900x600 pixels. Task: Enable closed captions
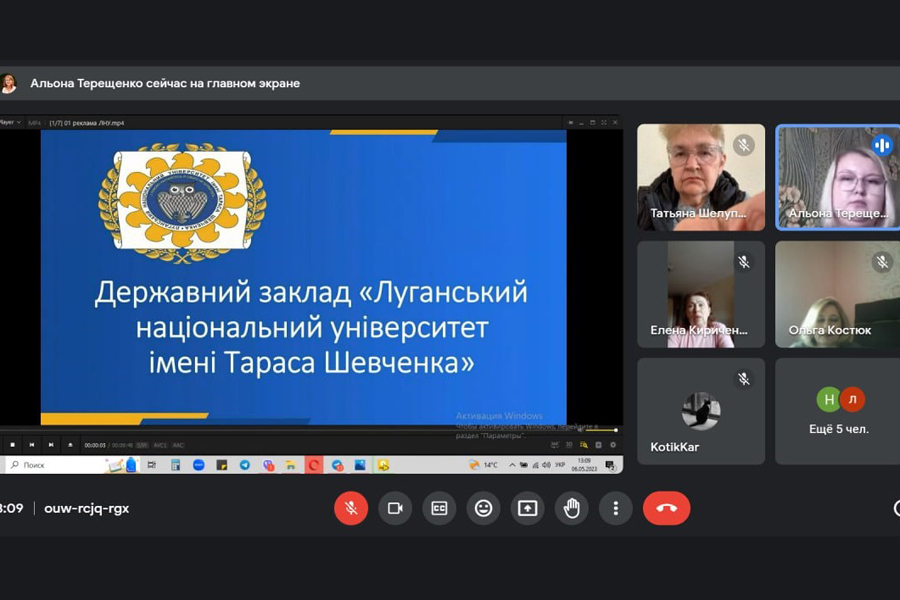click(439, 508)
